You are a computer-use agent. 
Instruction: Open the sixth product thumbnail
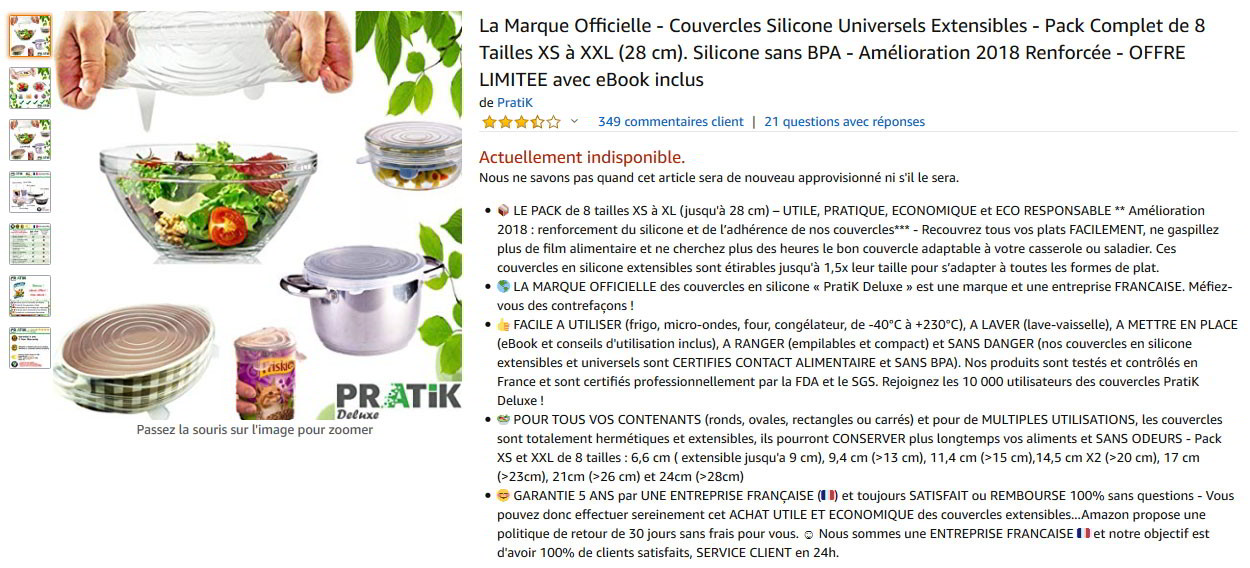tap(30, 296)
